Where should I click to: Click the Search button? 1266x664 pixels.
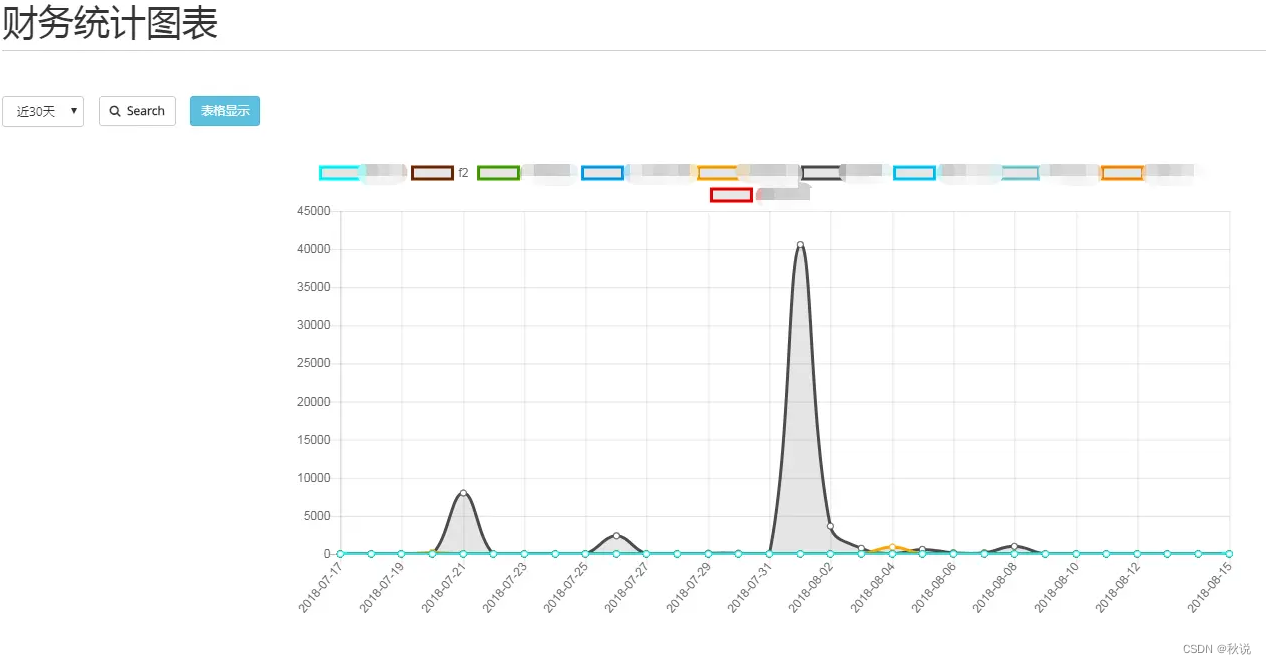tap(137, 111)
